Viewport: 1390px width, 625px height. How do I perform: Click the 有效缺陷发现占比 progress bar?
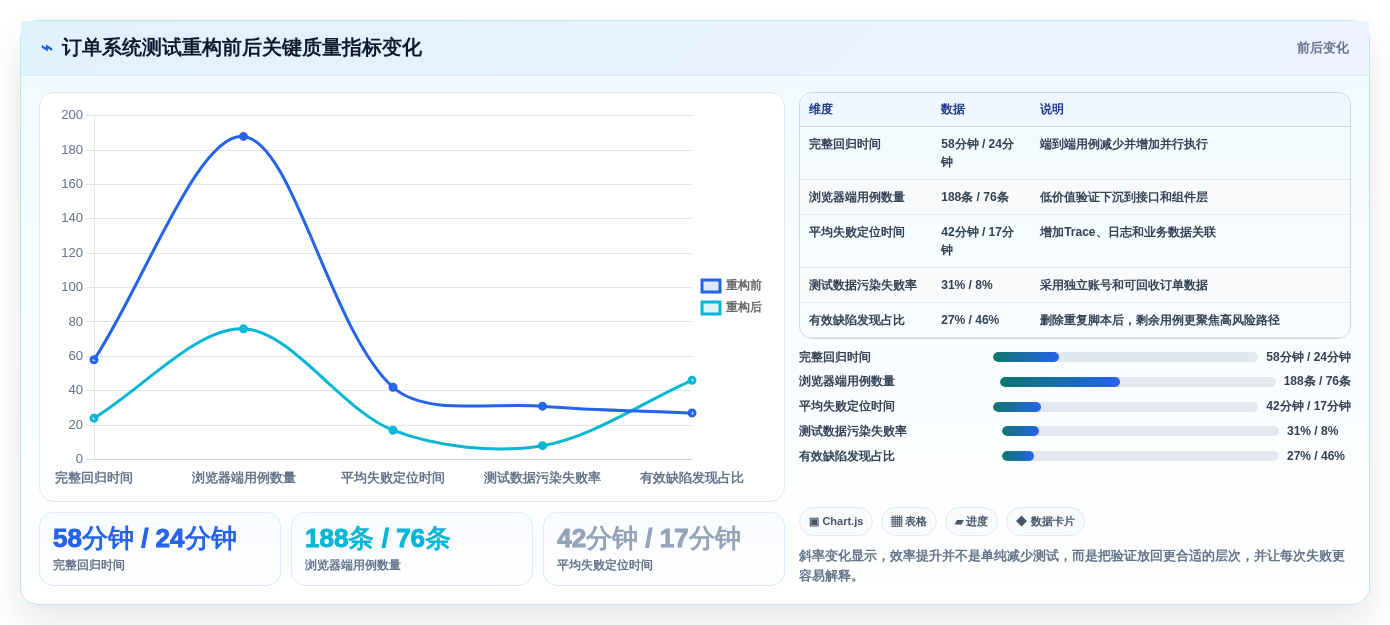click(1140, 456)
